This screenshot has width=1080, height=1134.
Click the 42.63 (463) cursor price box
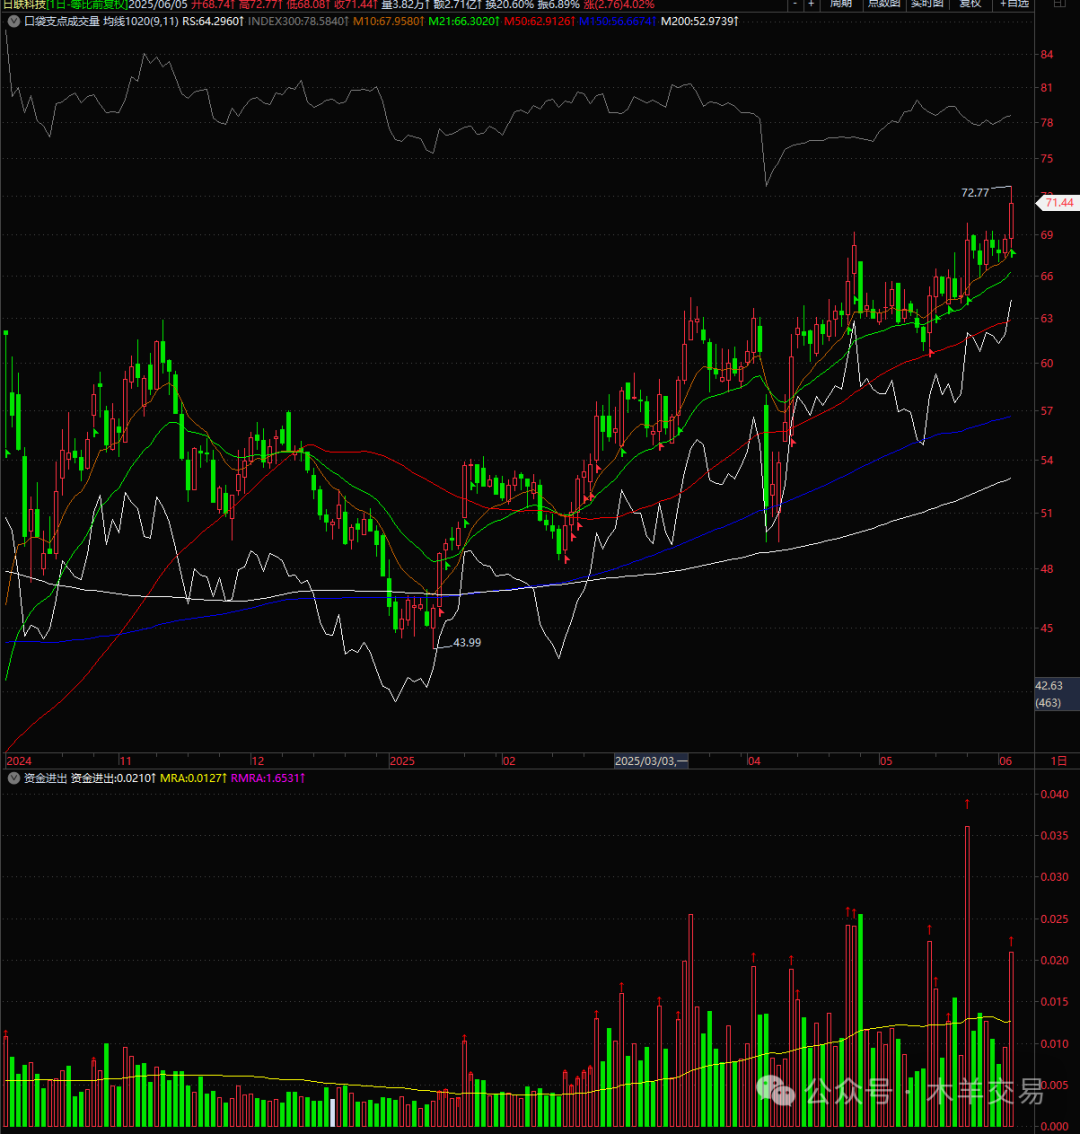(1057, 694)
